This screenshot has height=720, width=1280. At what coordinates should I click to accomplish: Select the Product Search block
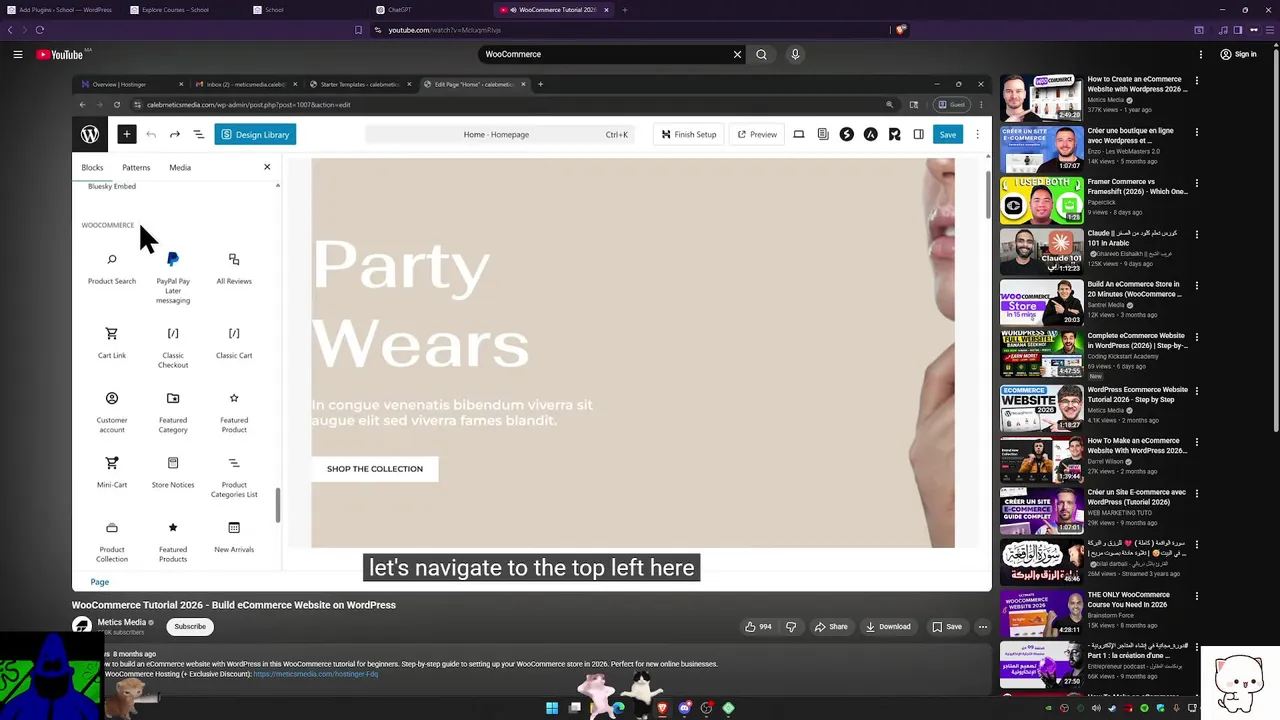pos(112,270)
